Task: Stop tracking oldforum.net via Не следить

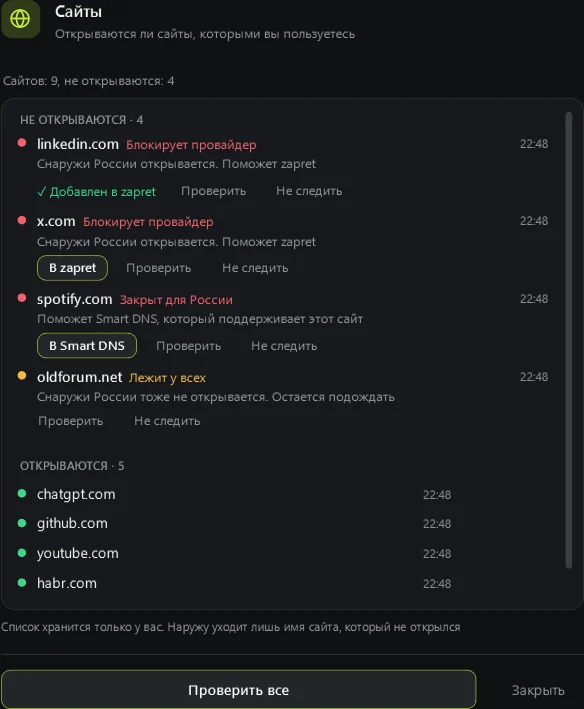Action: [167, 421]
